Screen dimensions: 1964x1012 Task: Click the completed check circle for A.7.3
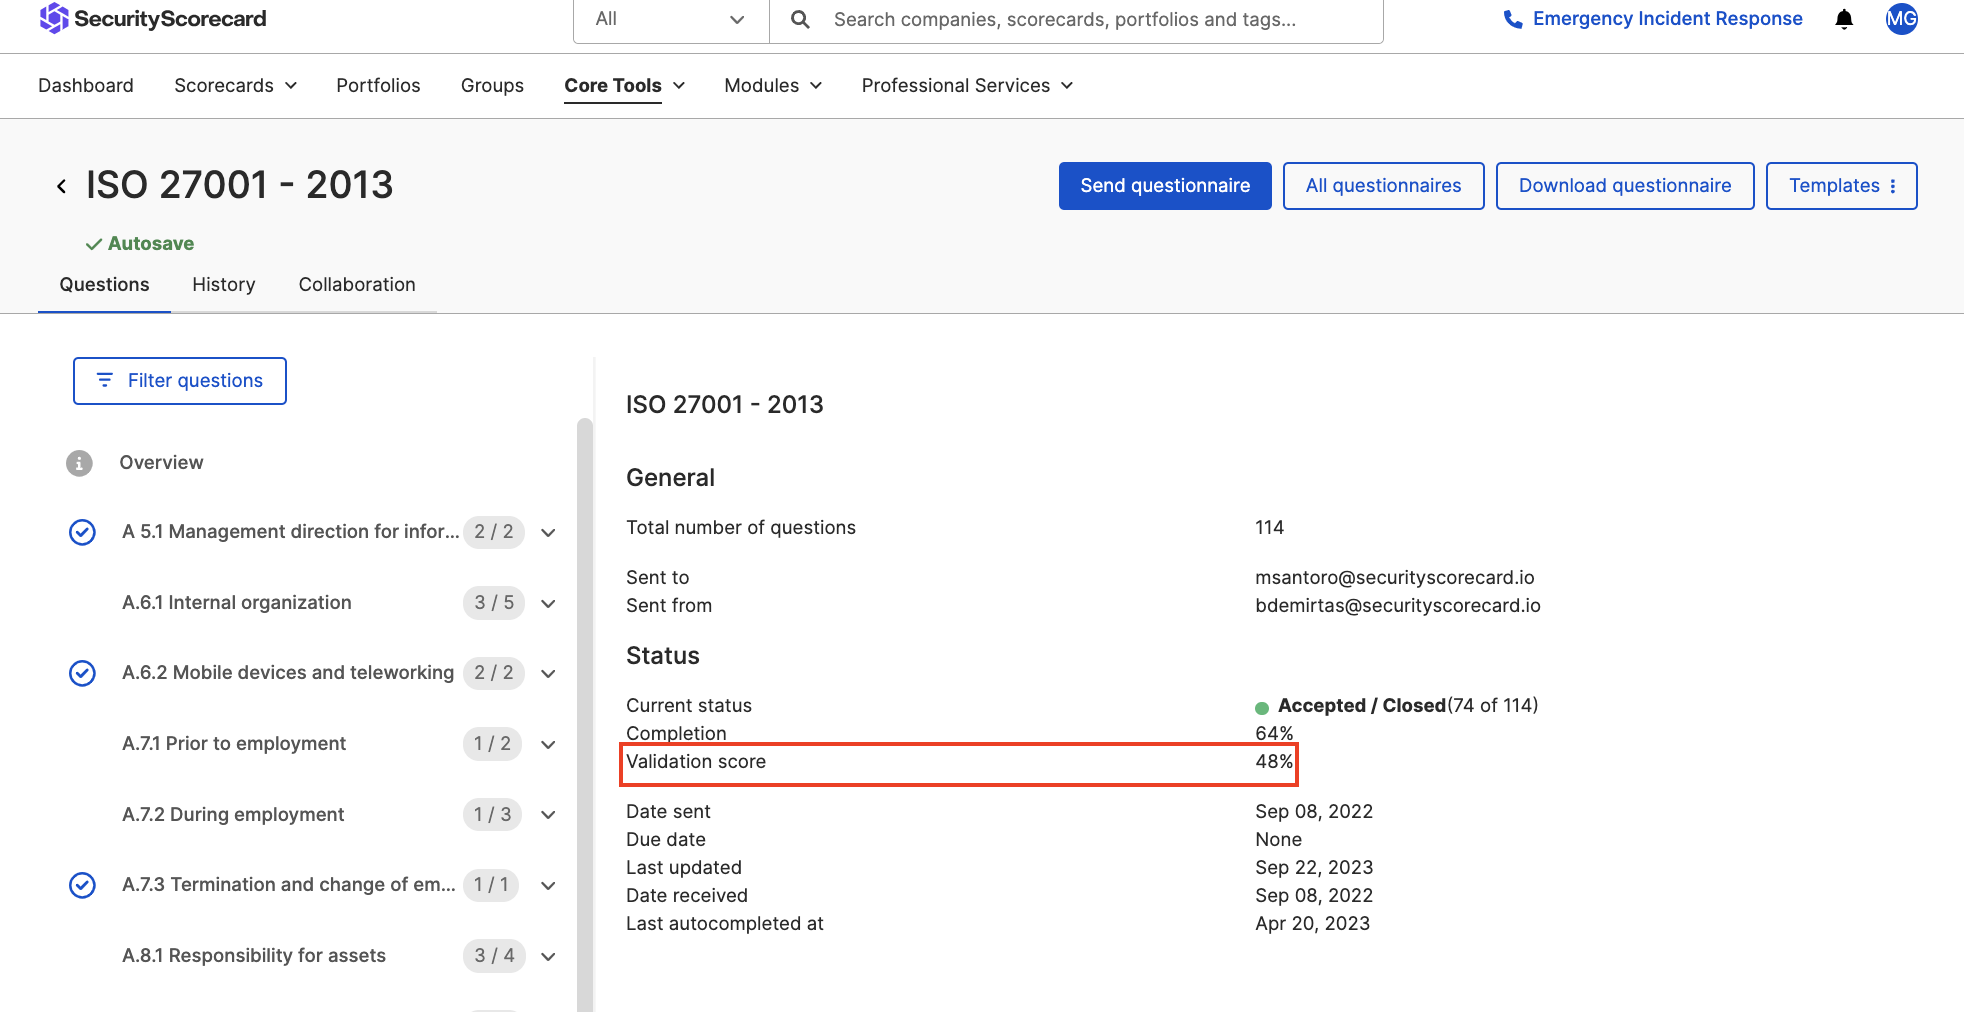point(82,885)
